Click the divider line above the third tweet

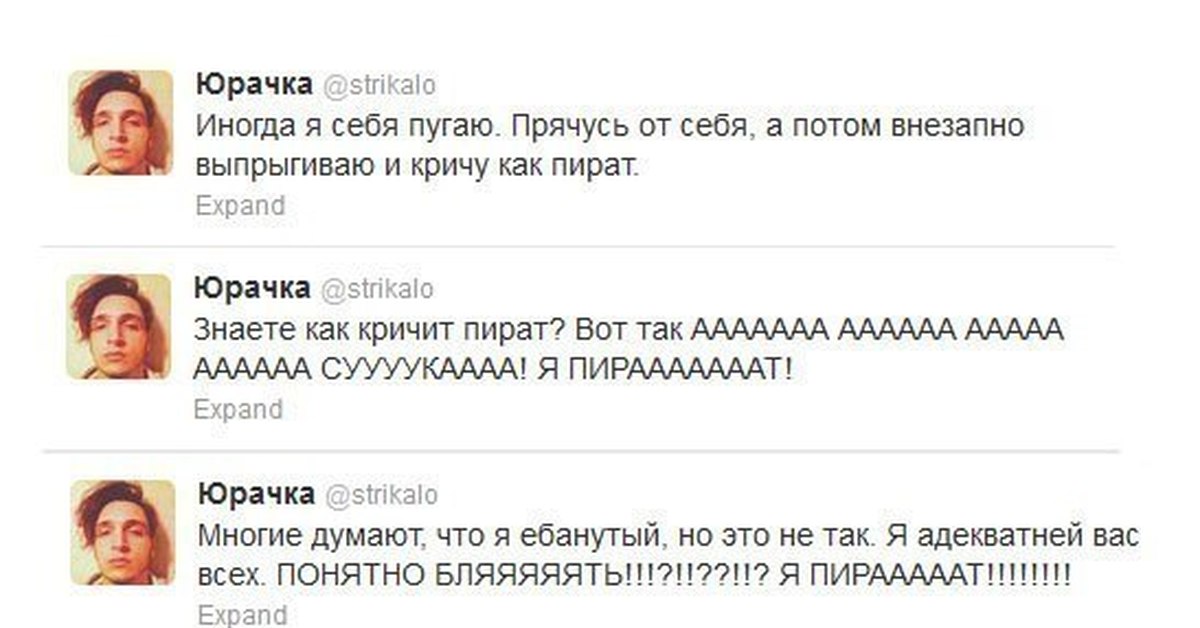pyautogui.click(x=578, y=451)
